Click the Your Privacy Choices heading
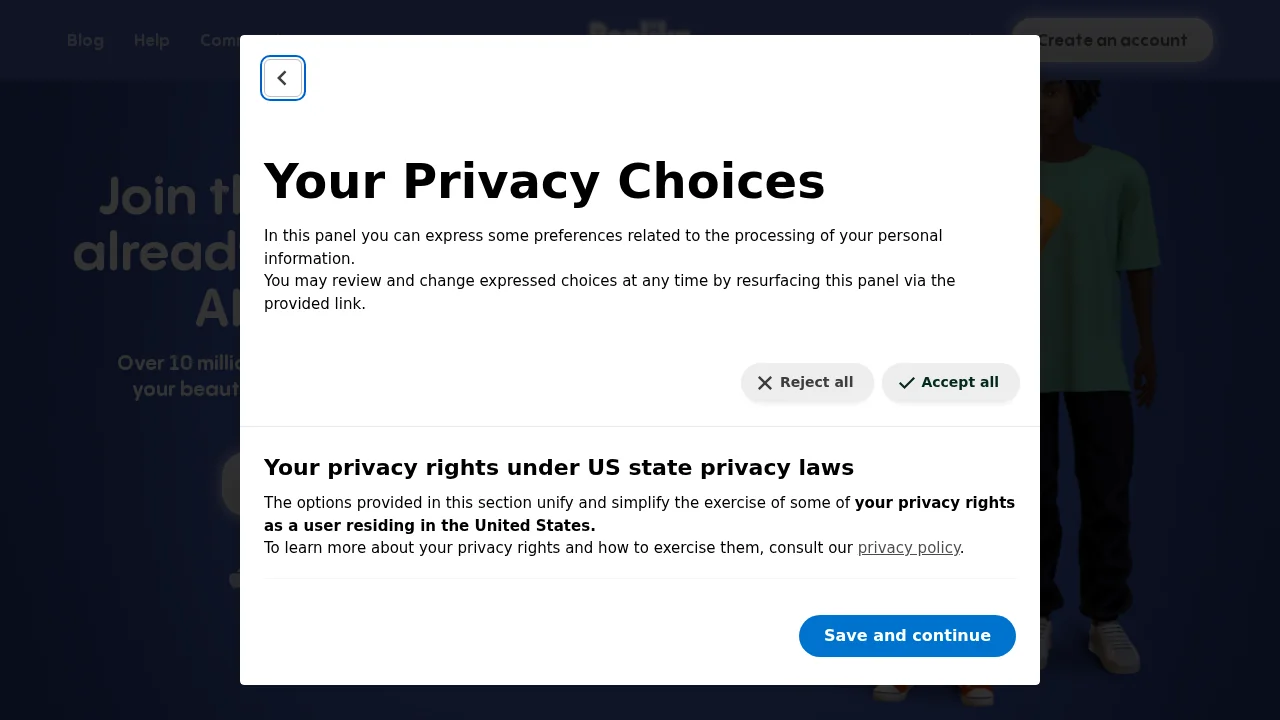 pos(544,182)
